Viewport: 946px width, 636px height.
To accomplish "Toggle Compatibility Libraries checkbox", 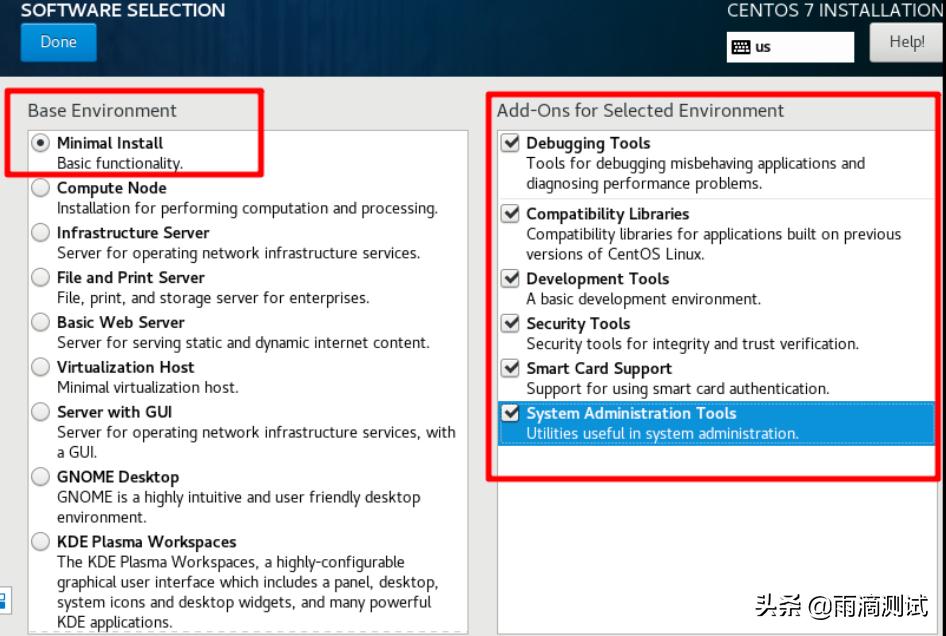I will [511, 214].
